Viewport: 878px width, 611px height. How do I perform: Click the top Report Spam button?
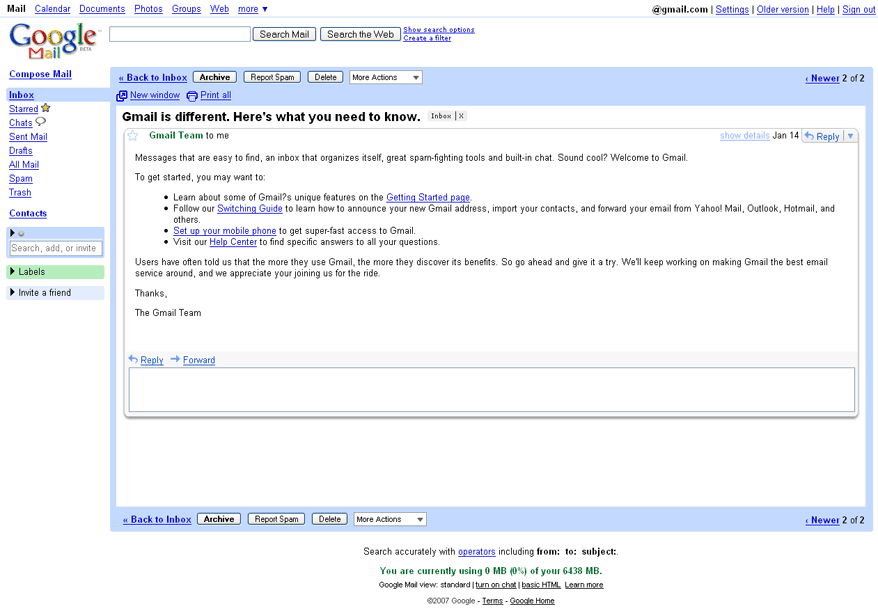point(272,77)
